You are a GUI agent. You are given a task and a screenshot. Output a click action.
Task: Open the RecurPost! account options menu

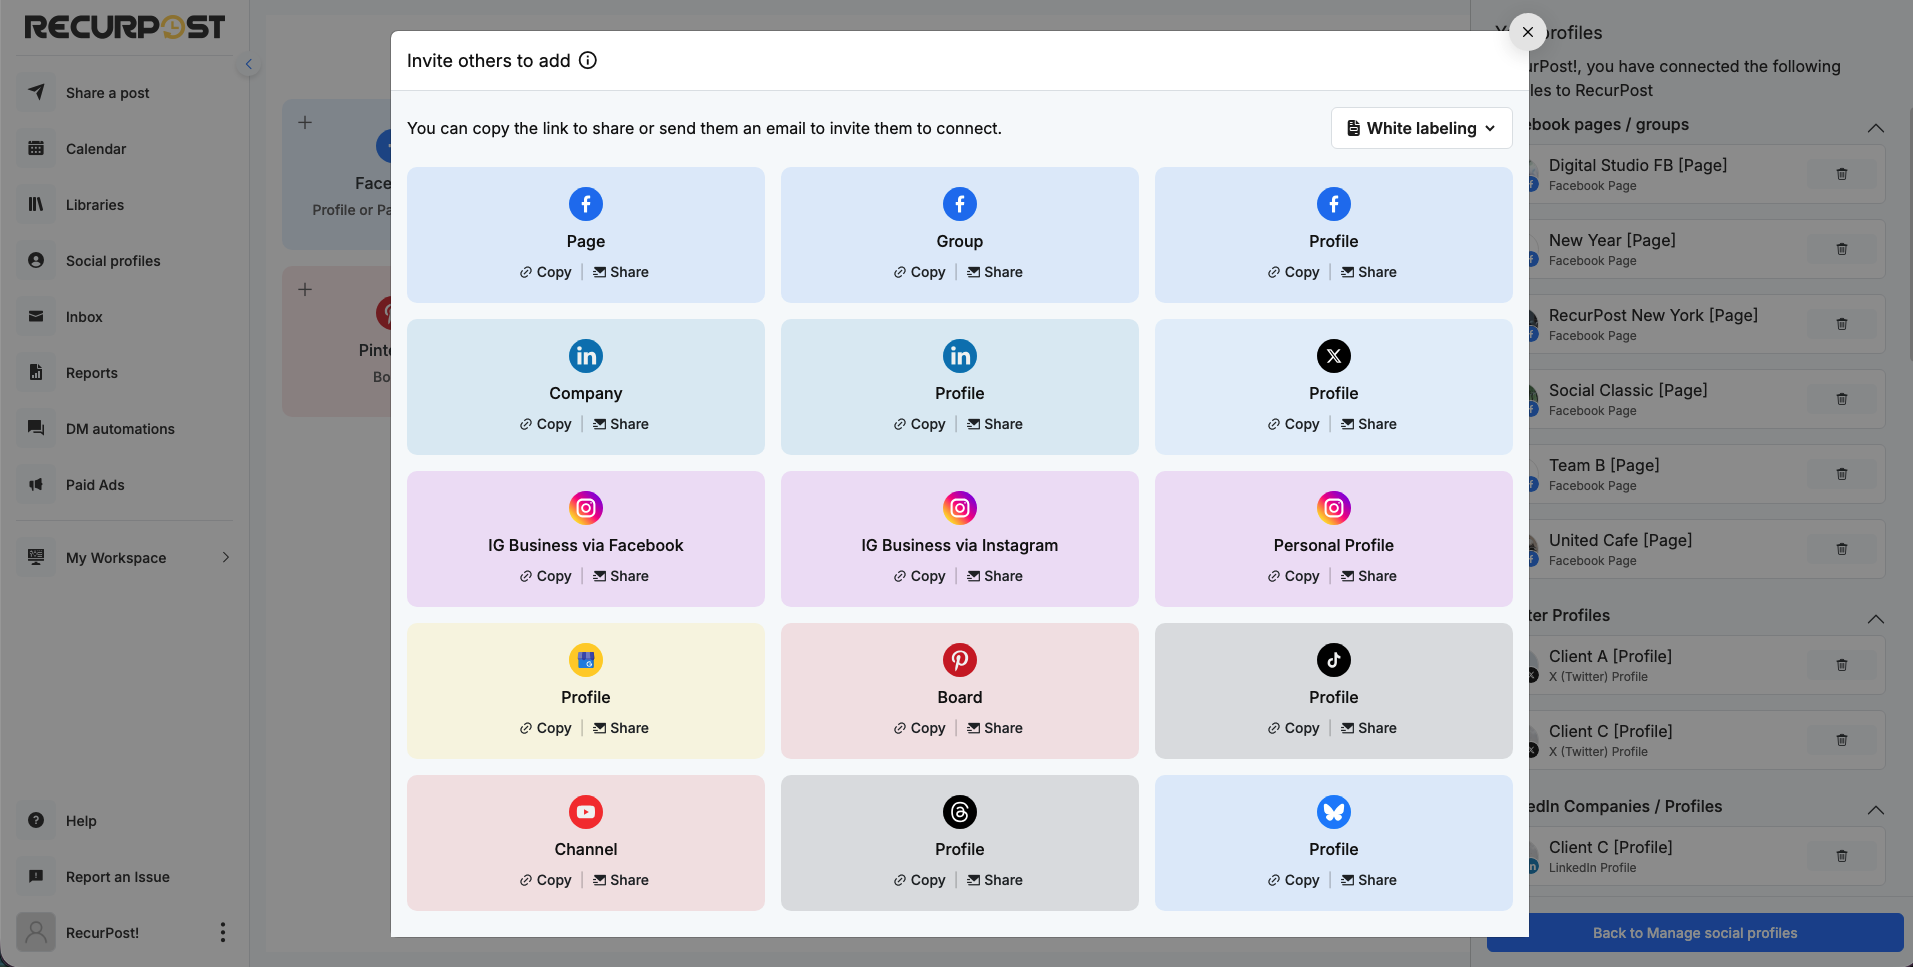click(x=222, y=932)
